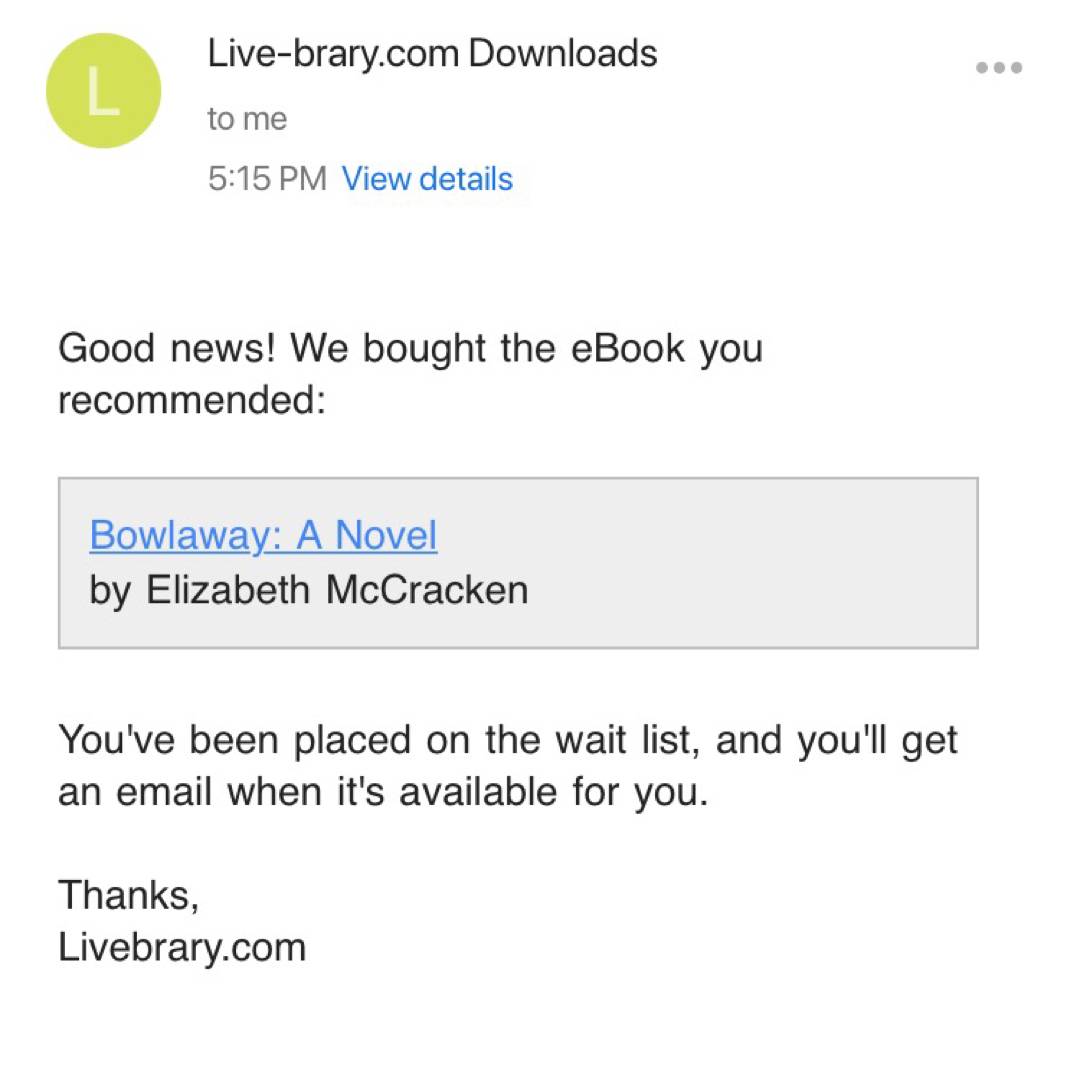Click the word "recommended:" in the message

click(192, 400)
